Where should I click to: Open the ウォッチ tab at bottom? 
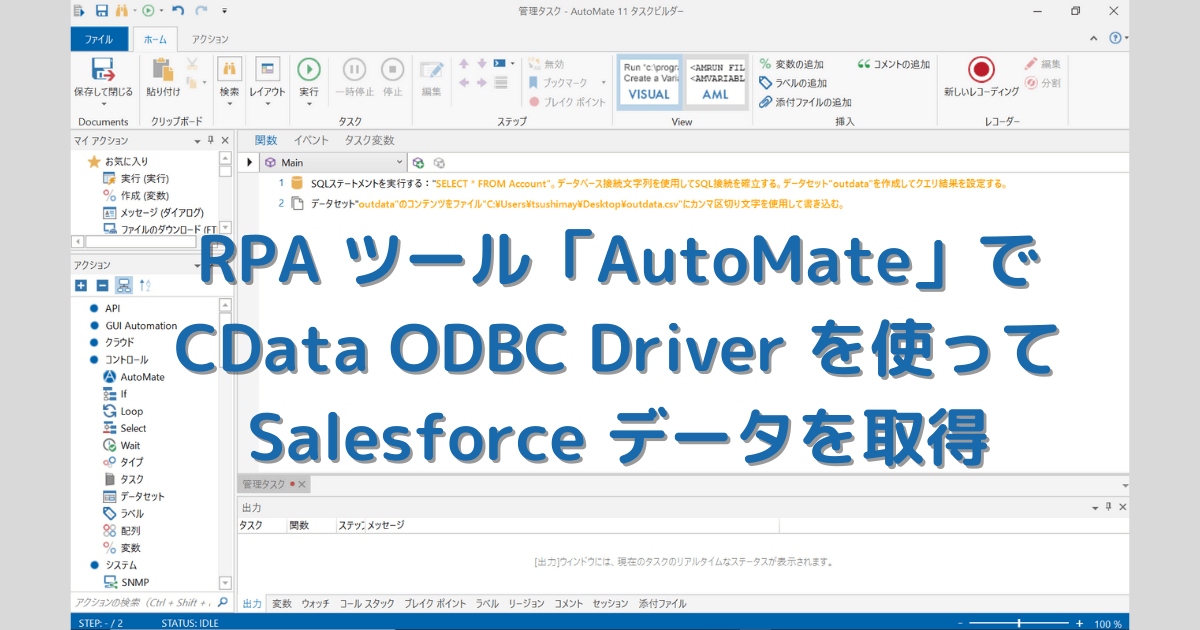[x=316, y=604]
